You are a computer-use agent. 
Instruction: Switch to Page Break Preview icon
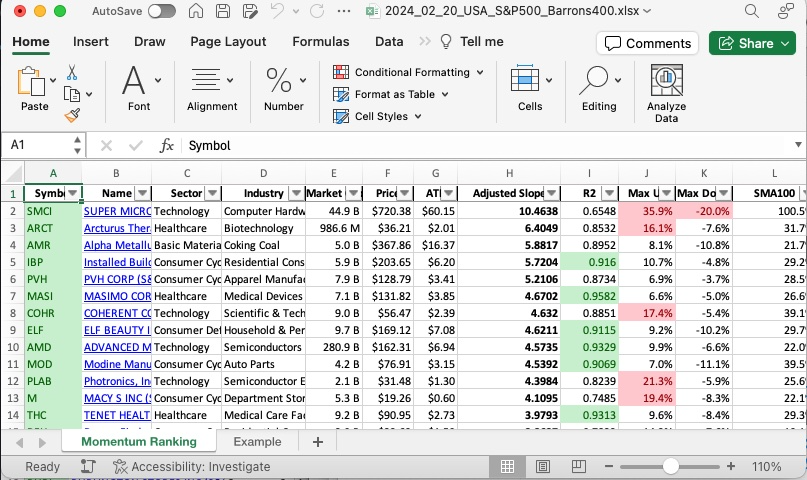[578, 467]
